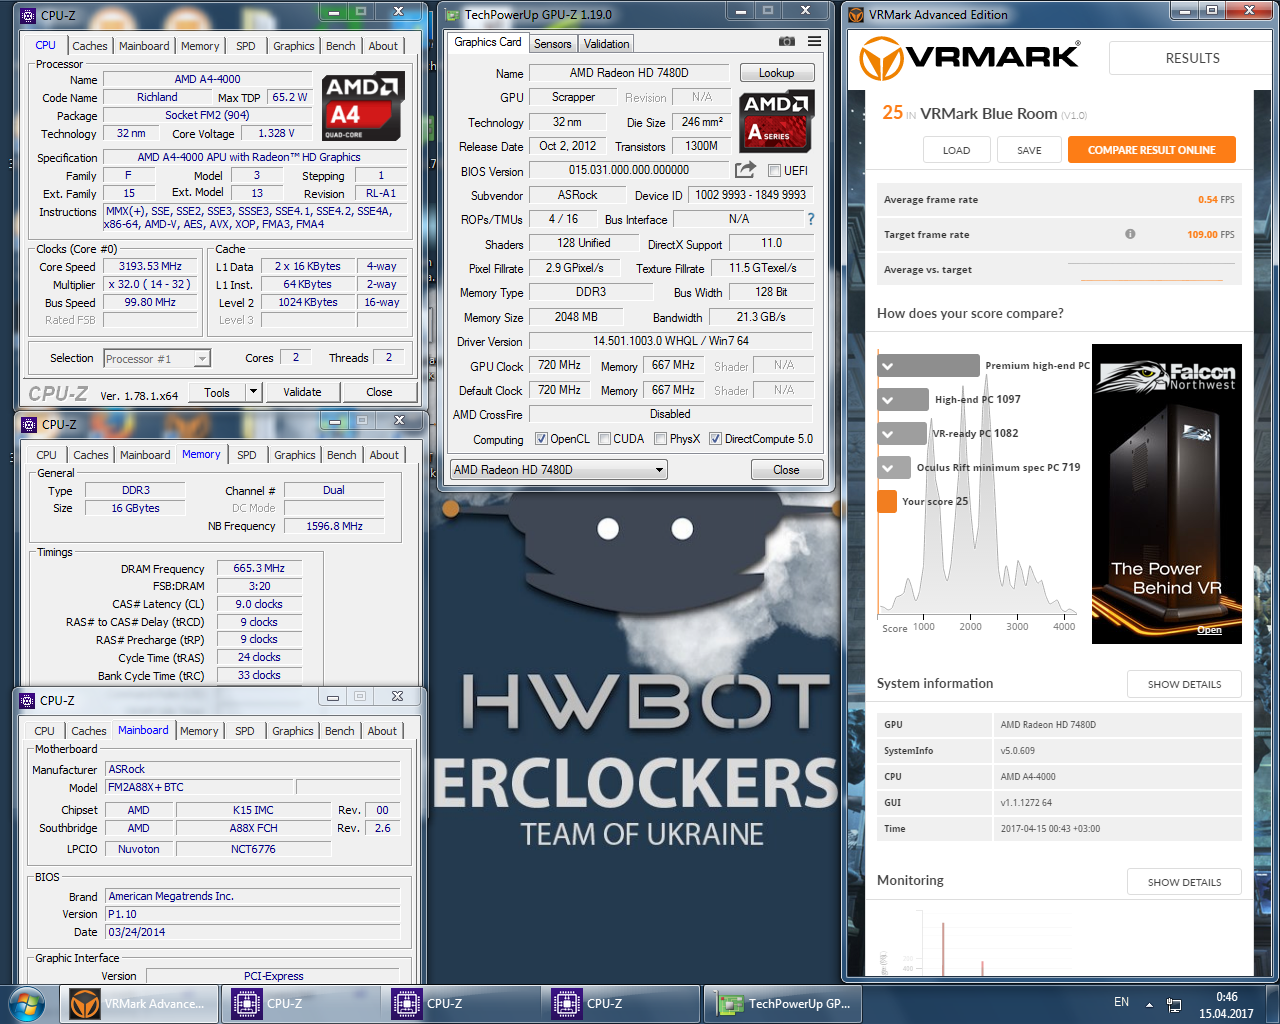
Task: Toggle the OpenCL checkbox
Action: point(541,438)
